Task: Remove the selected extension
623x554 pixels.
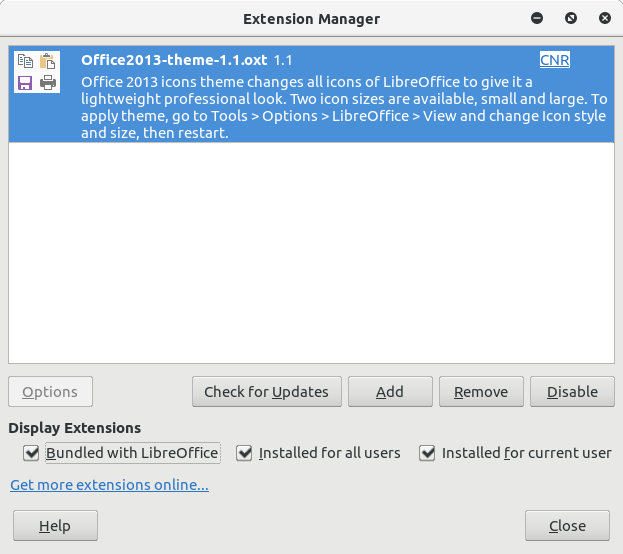Action: [481, 392]
